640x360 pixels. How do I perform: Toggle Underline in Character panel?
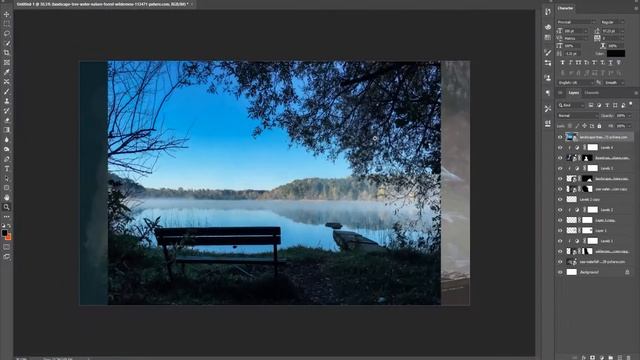coord(611,62)
